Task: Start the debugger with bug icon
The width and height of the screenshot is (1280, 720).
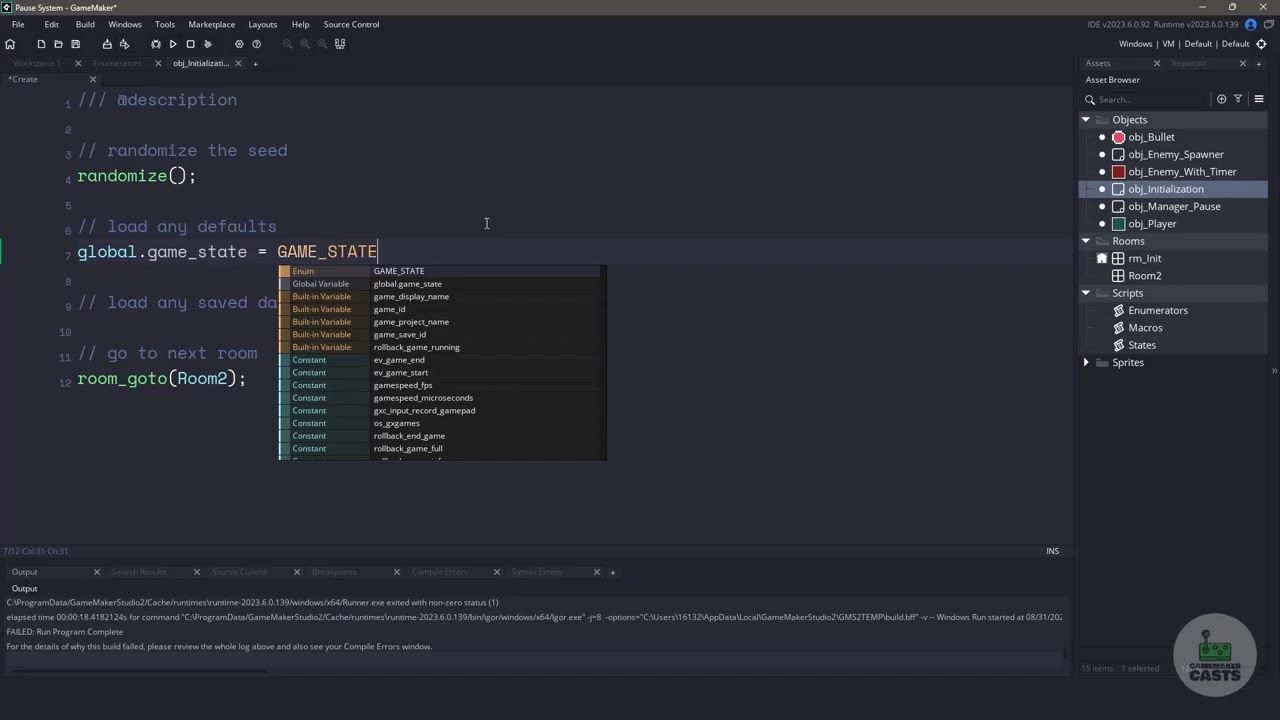Action: pos(156,44)
